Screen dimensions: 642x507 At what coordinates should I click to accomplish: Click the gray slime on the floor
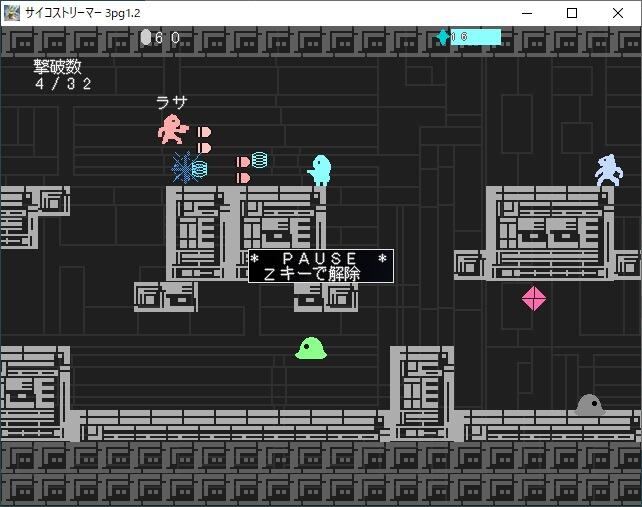[x=590, y=404]
